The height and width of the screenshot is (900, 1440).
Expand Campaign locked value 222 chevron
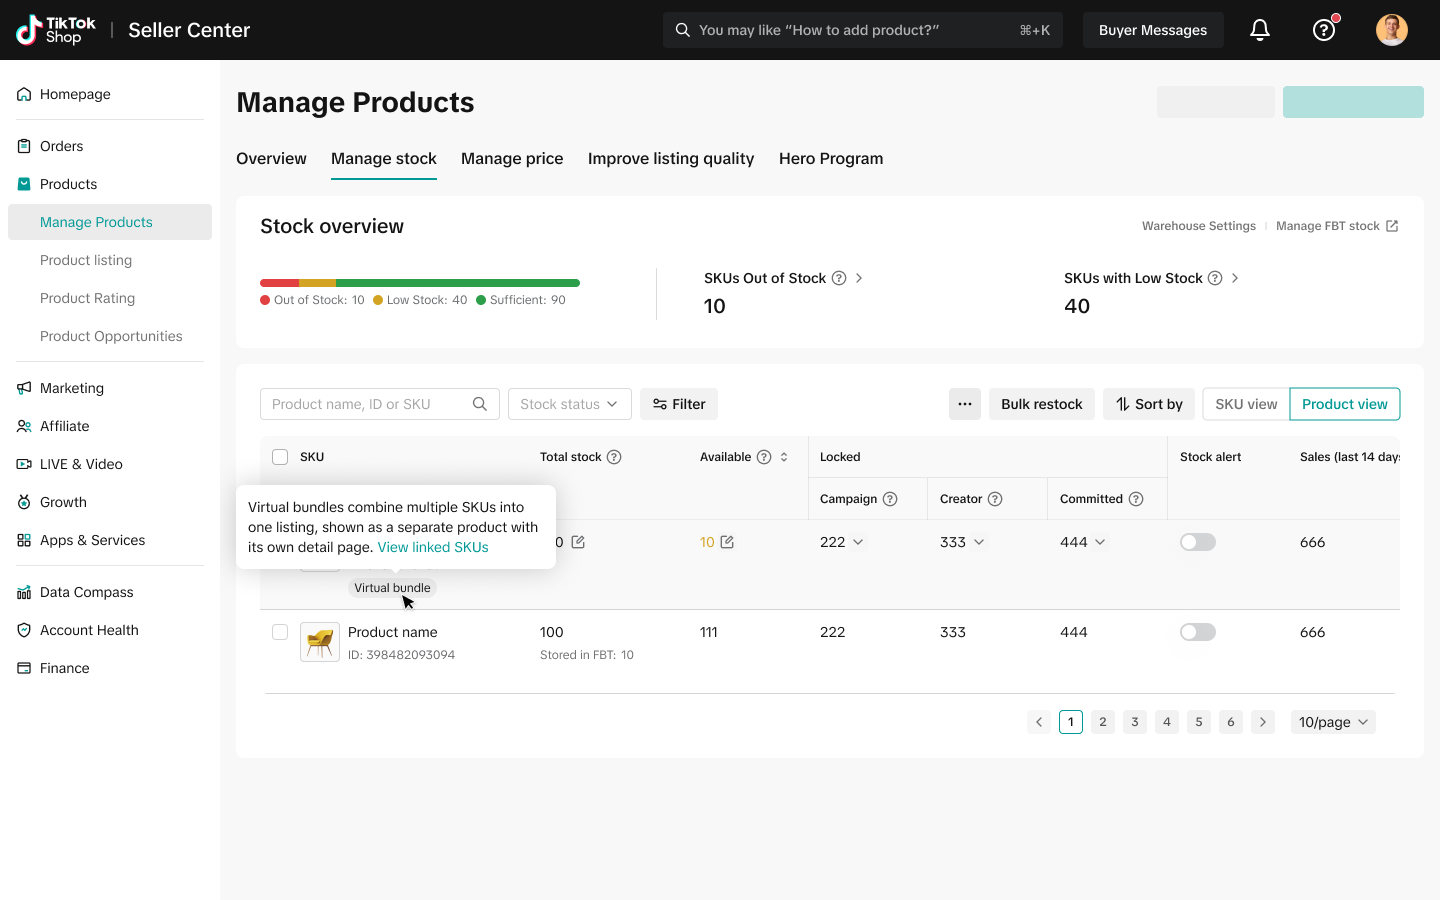[x=858, y=542]
